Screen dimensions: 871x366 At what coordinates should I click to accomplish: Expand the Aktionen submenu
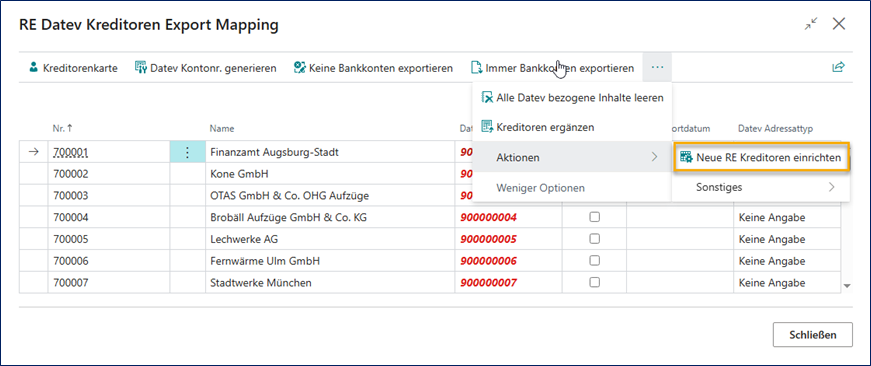[572, 158]
